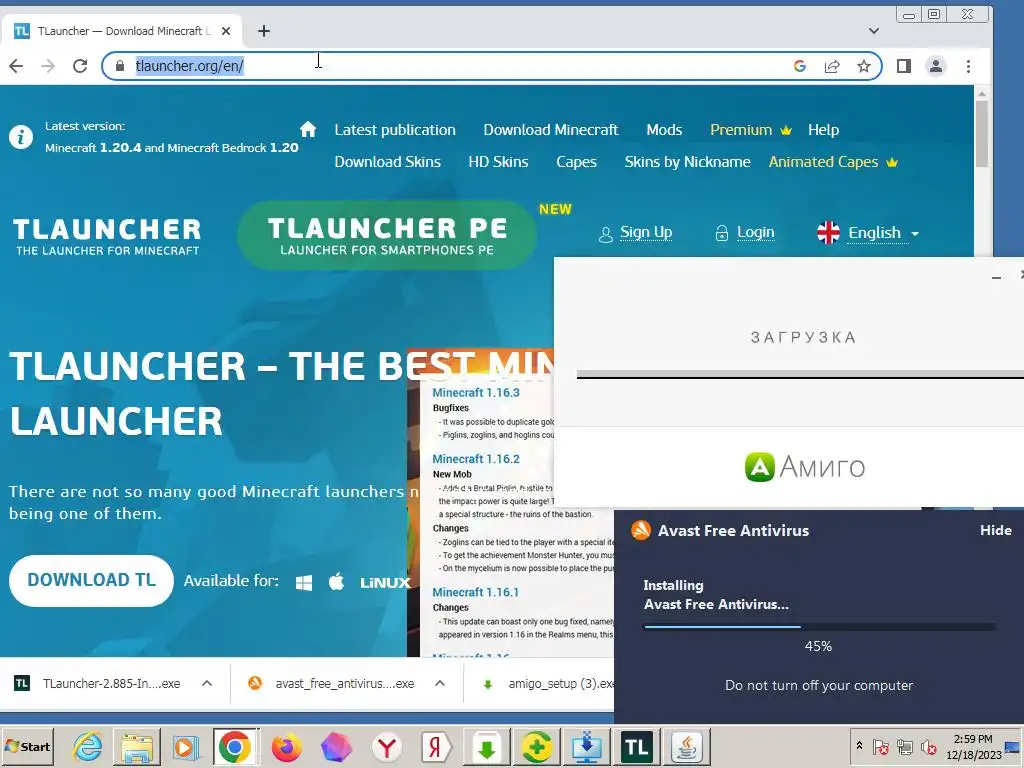
Task: Open Latest publication menu item
Action: point(395,130)
